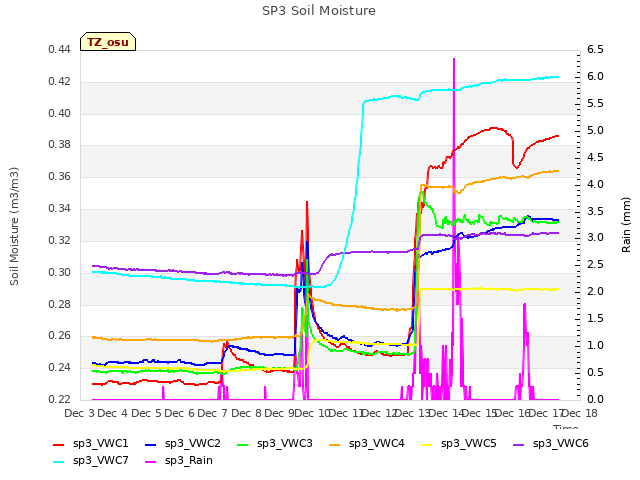Click the 3.0 right axis value
Screen dimensions: 640x480
coord(595,238)
